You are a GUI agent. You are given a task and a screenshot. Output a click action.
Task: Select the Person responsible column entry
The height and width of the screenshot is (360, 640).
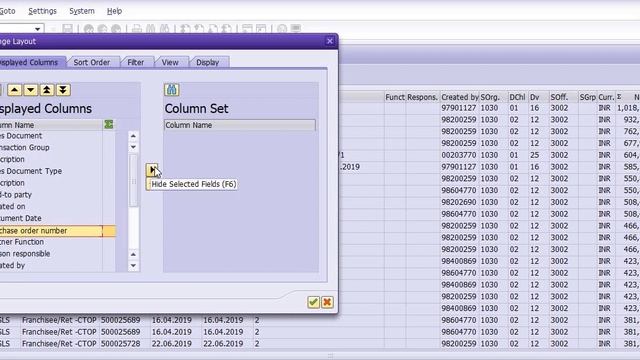pos(51,254)
